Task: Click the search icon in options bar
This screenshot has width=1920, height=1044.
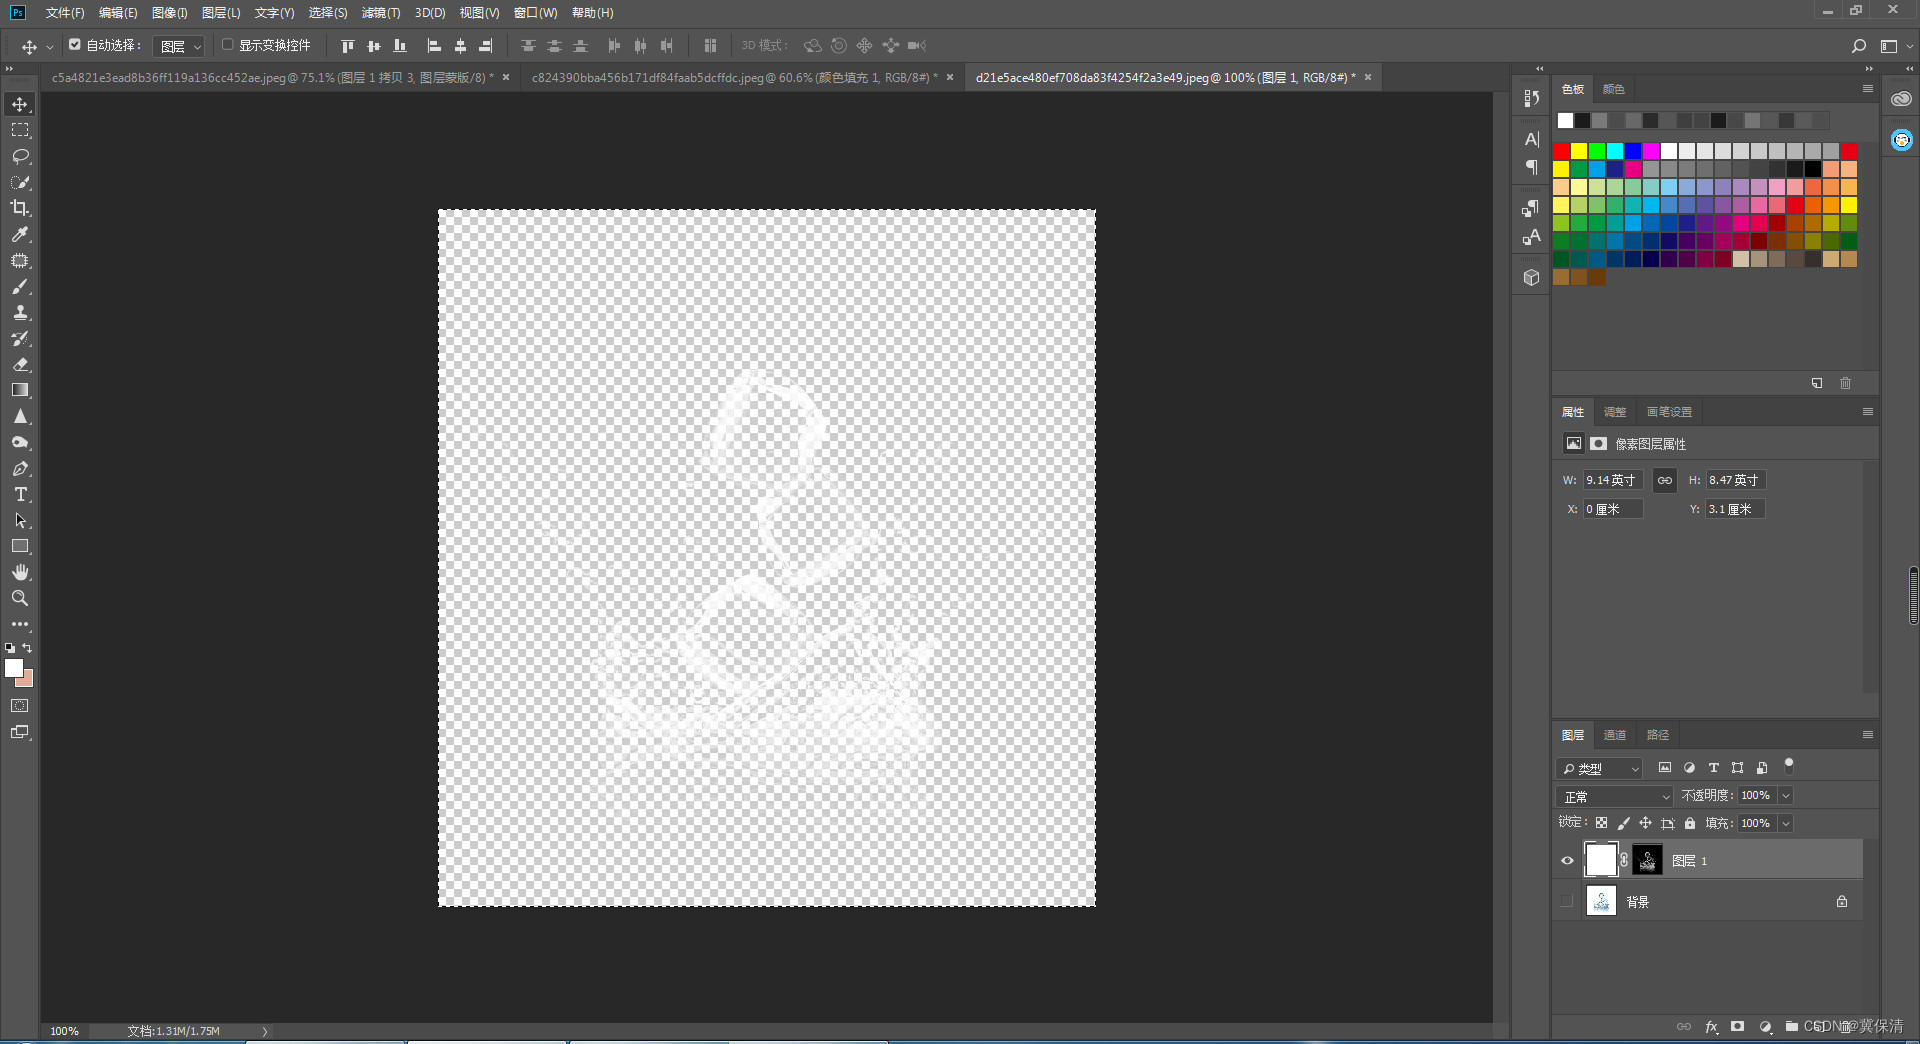Action: click(x=1858, y=46)
